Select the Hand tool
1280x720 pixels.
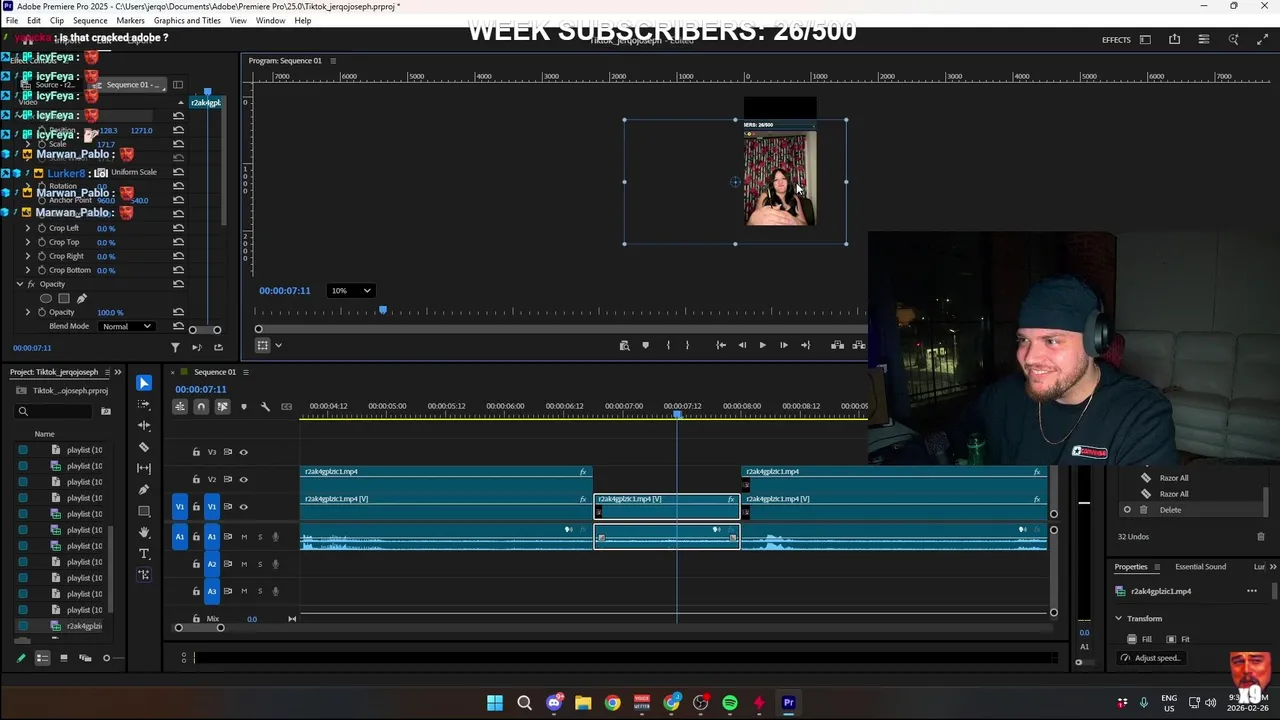click(144, 532)
